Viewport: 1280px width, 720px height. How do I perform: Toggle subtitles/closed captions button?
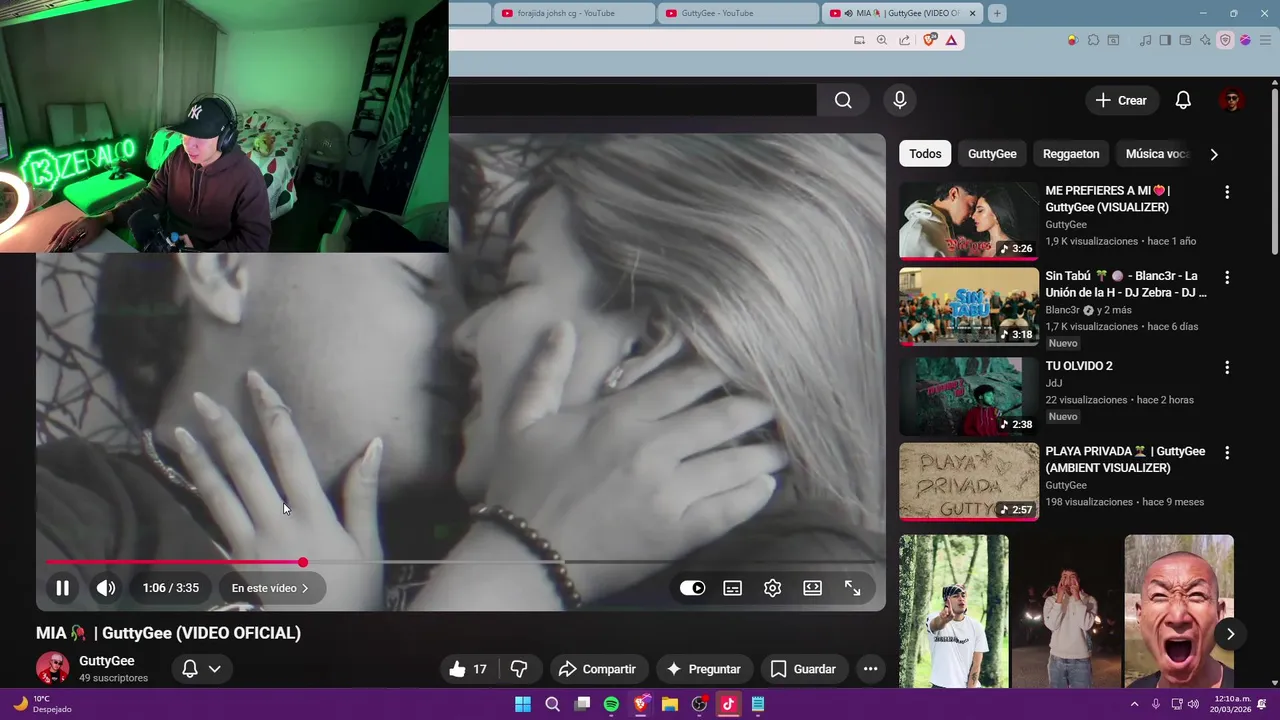[x=732, y=588]
